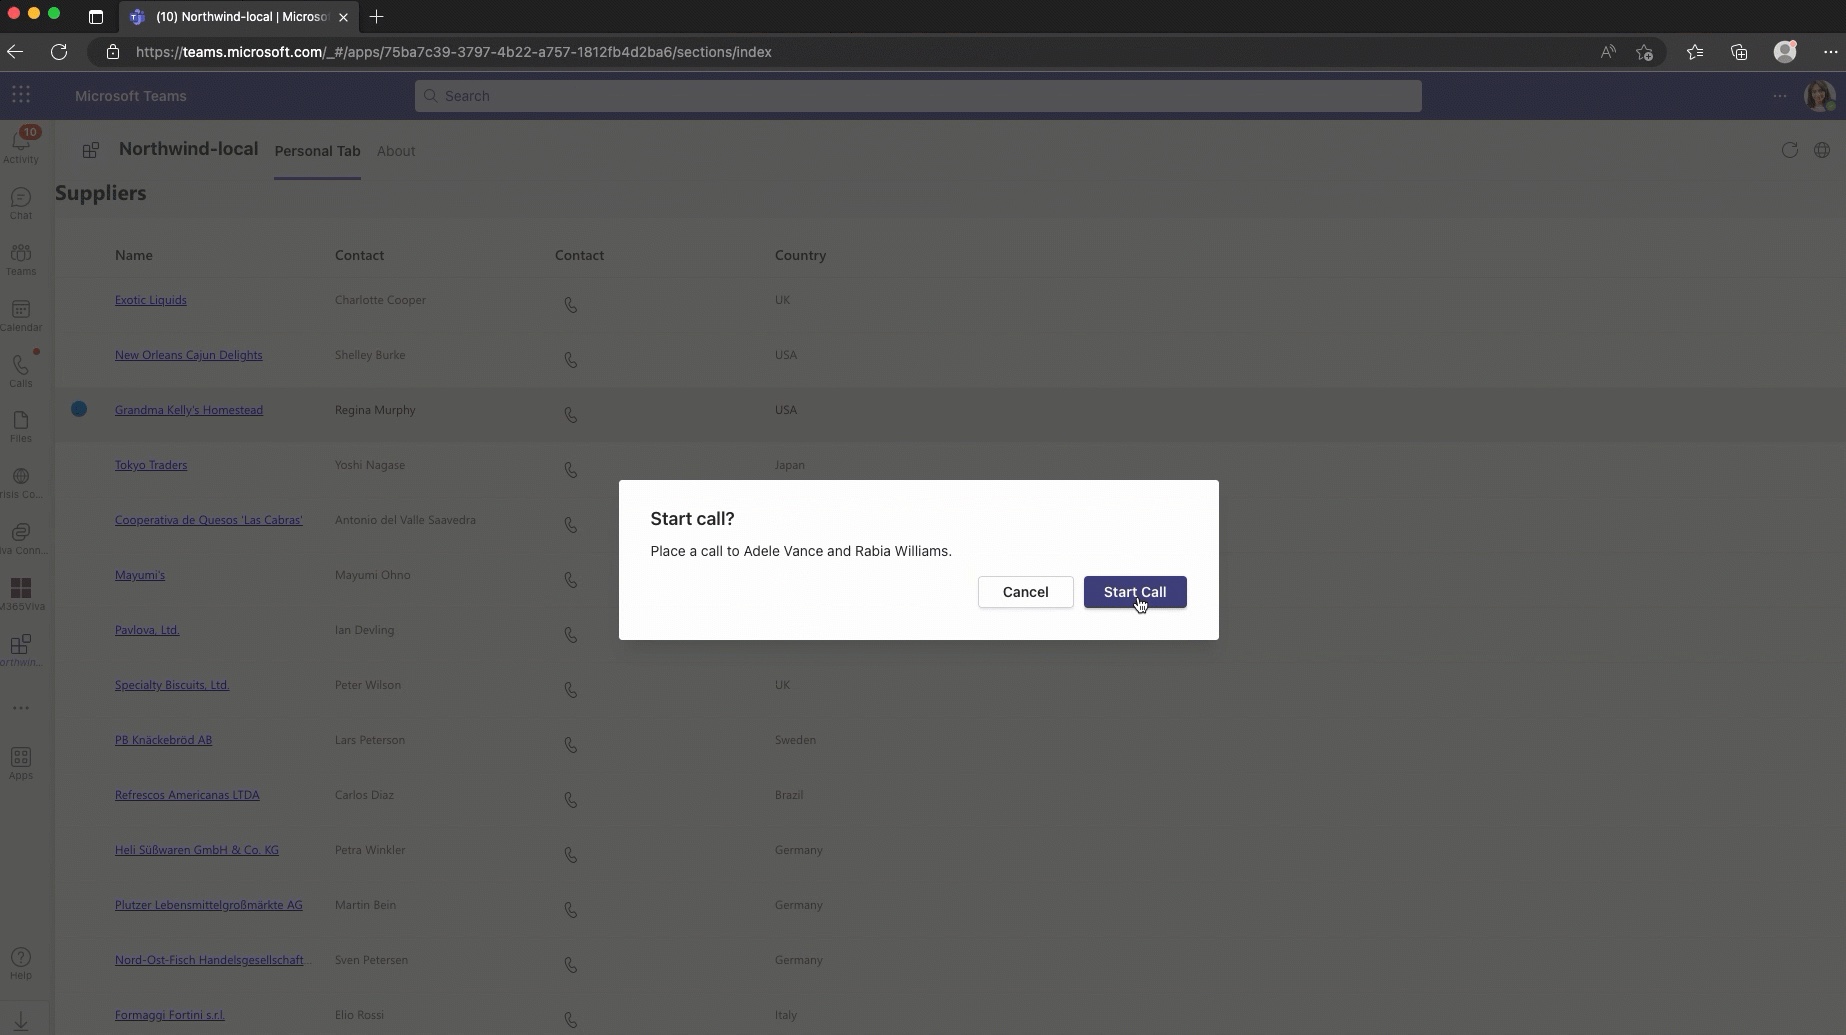Viewport: 1846px width, 1035px height.
Task: Open Chat in the Teams sidebar
Action: [x=21, y=203]
